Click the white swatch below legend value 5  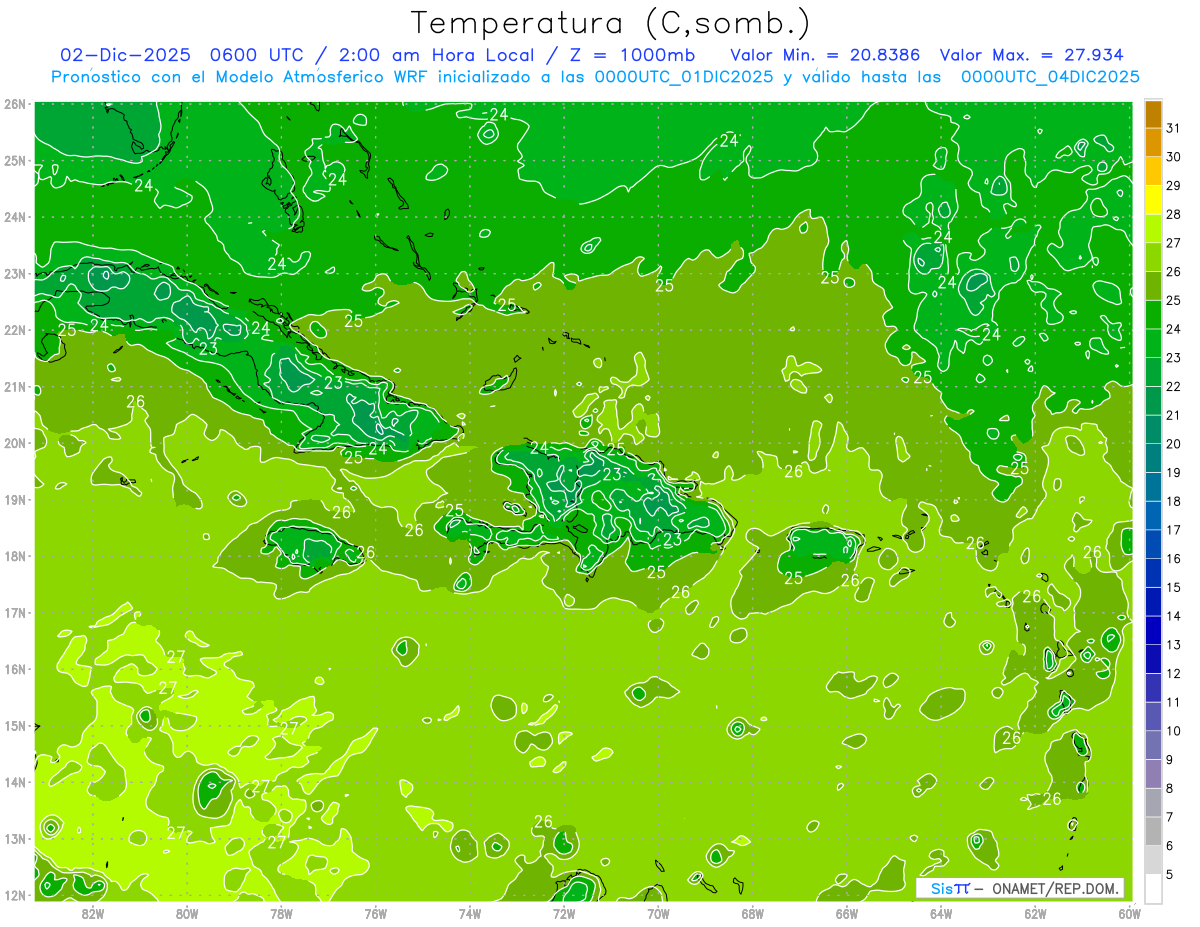[x=1153, y=888]
